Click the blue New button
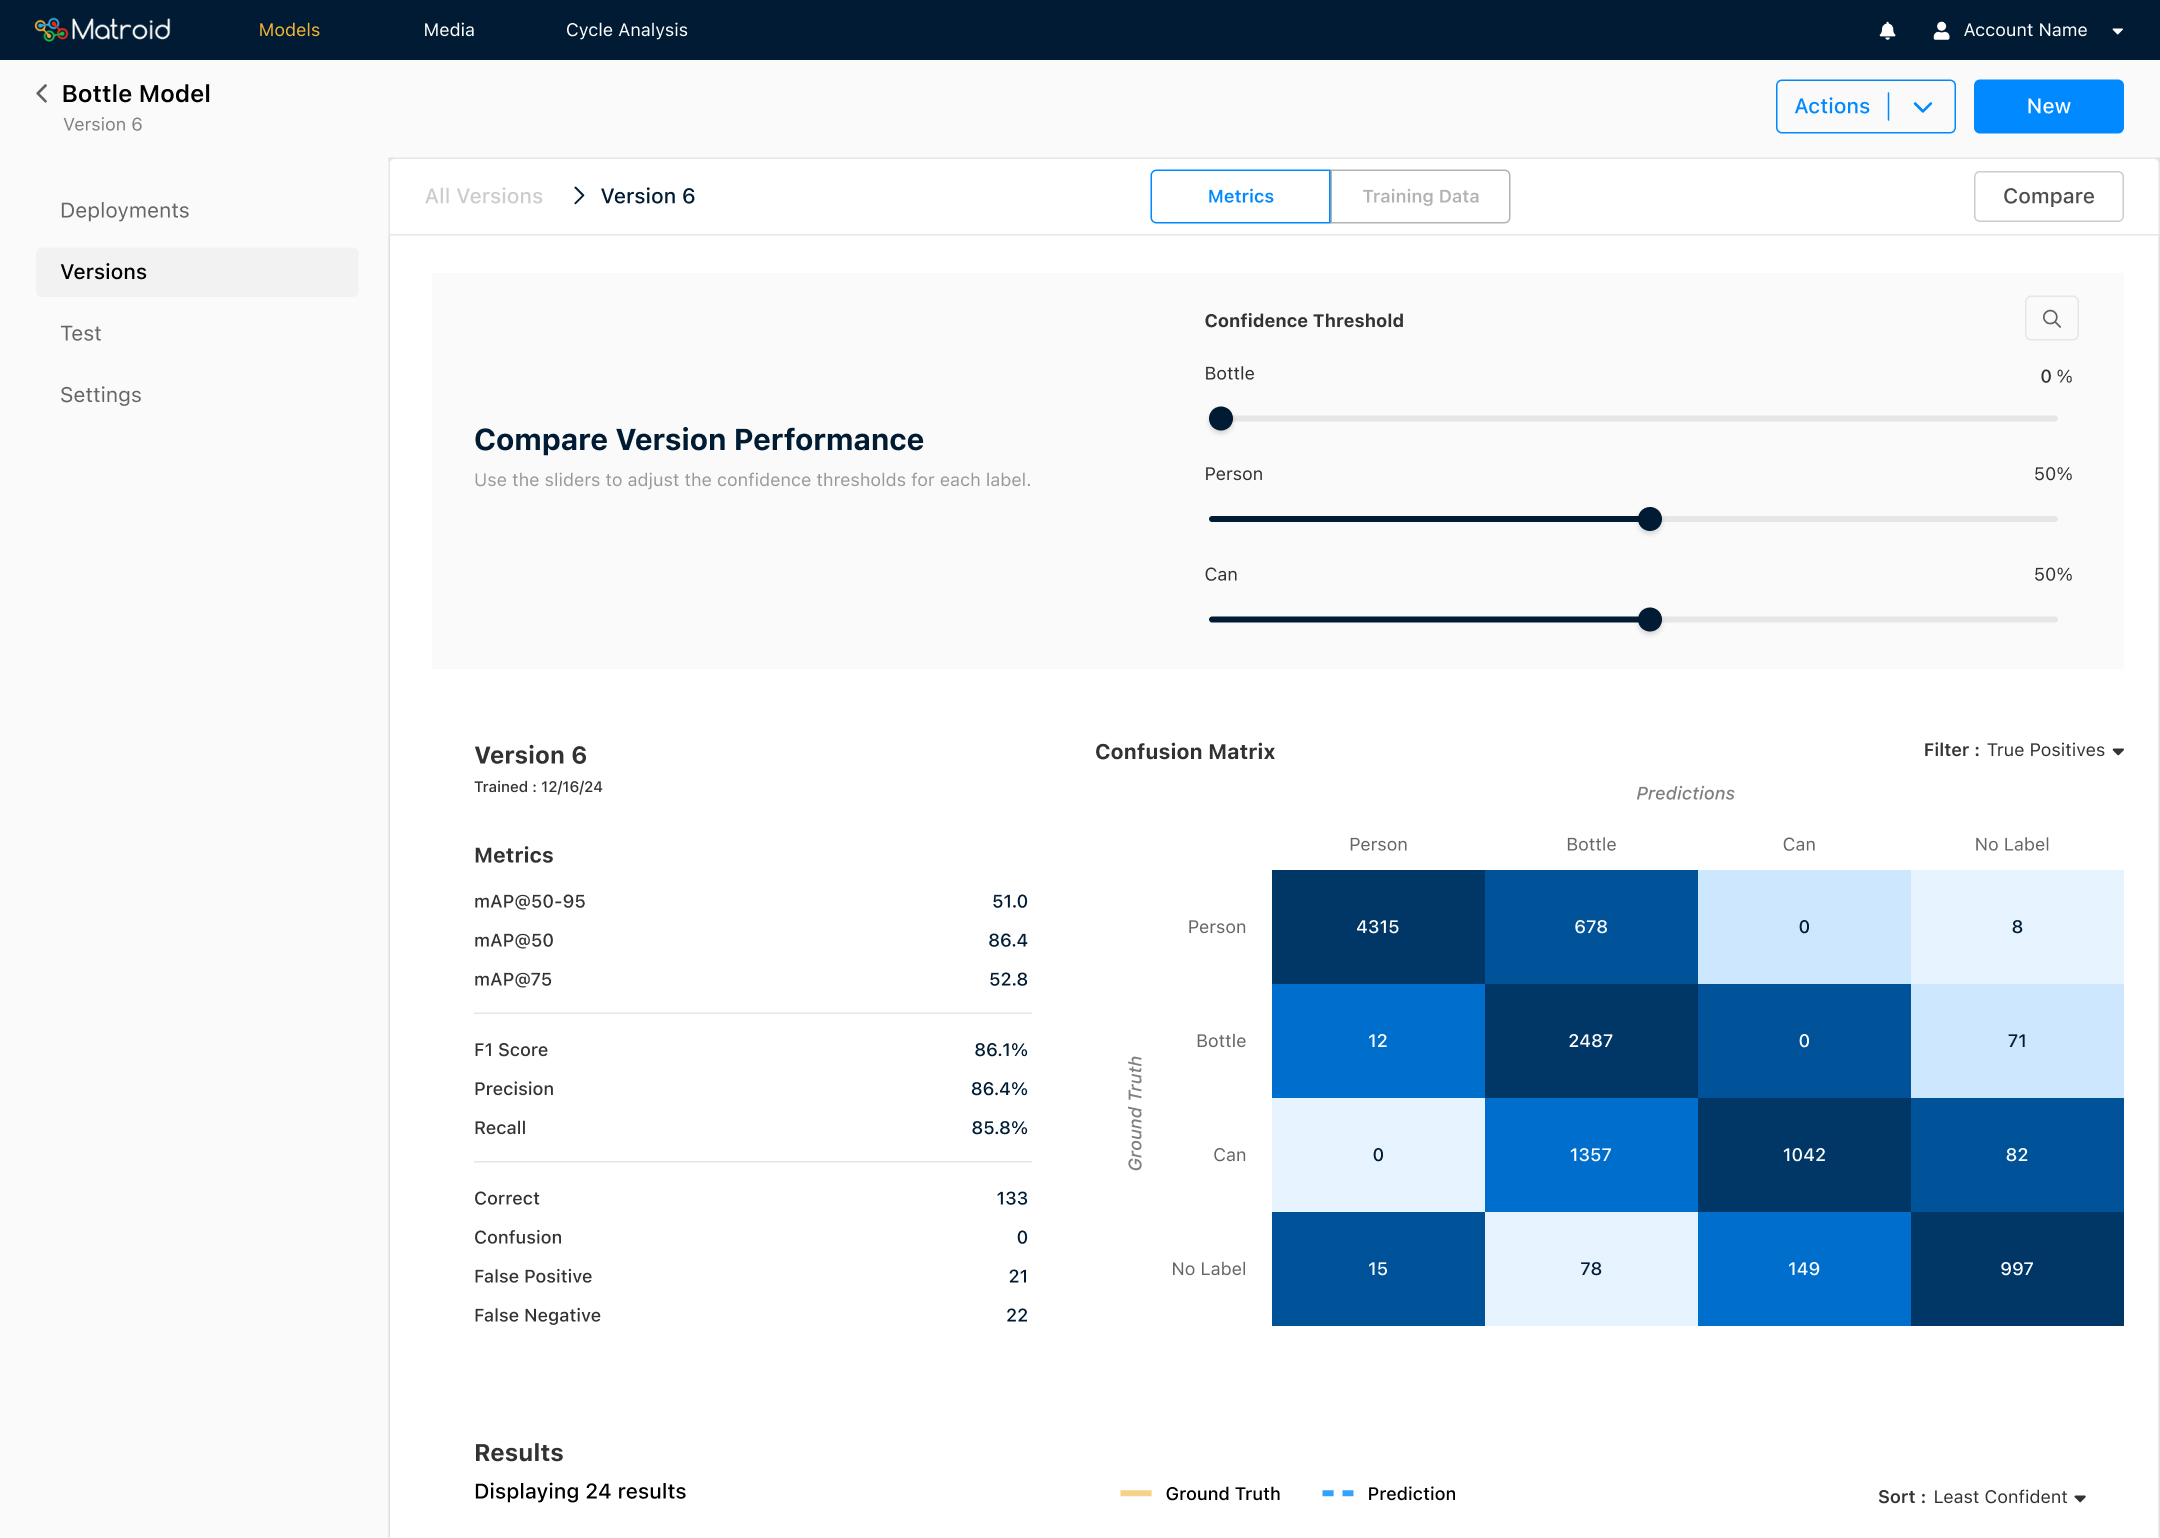Viewport: 2160px width, 1538px height. click(2048, 107)
